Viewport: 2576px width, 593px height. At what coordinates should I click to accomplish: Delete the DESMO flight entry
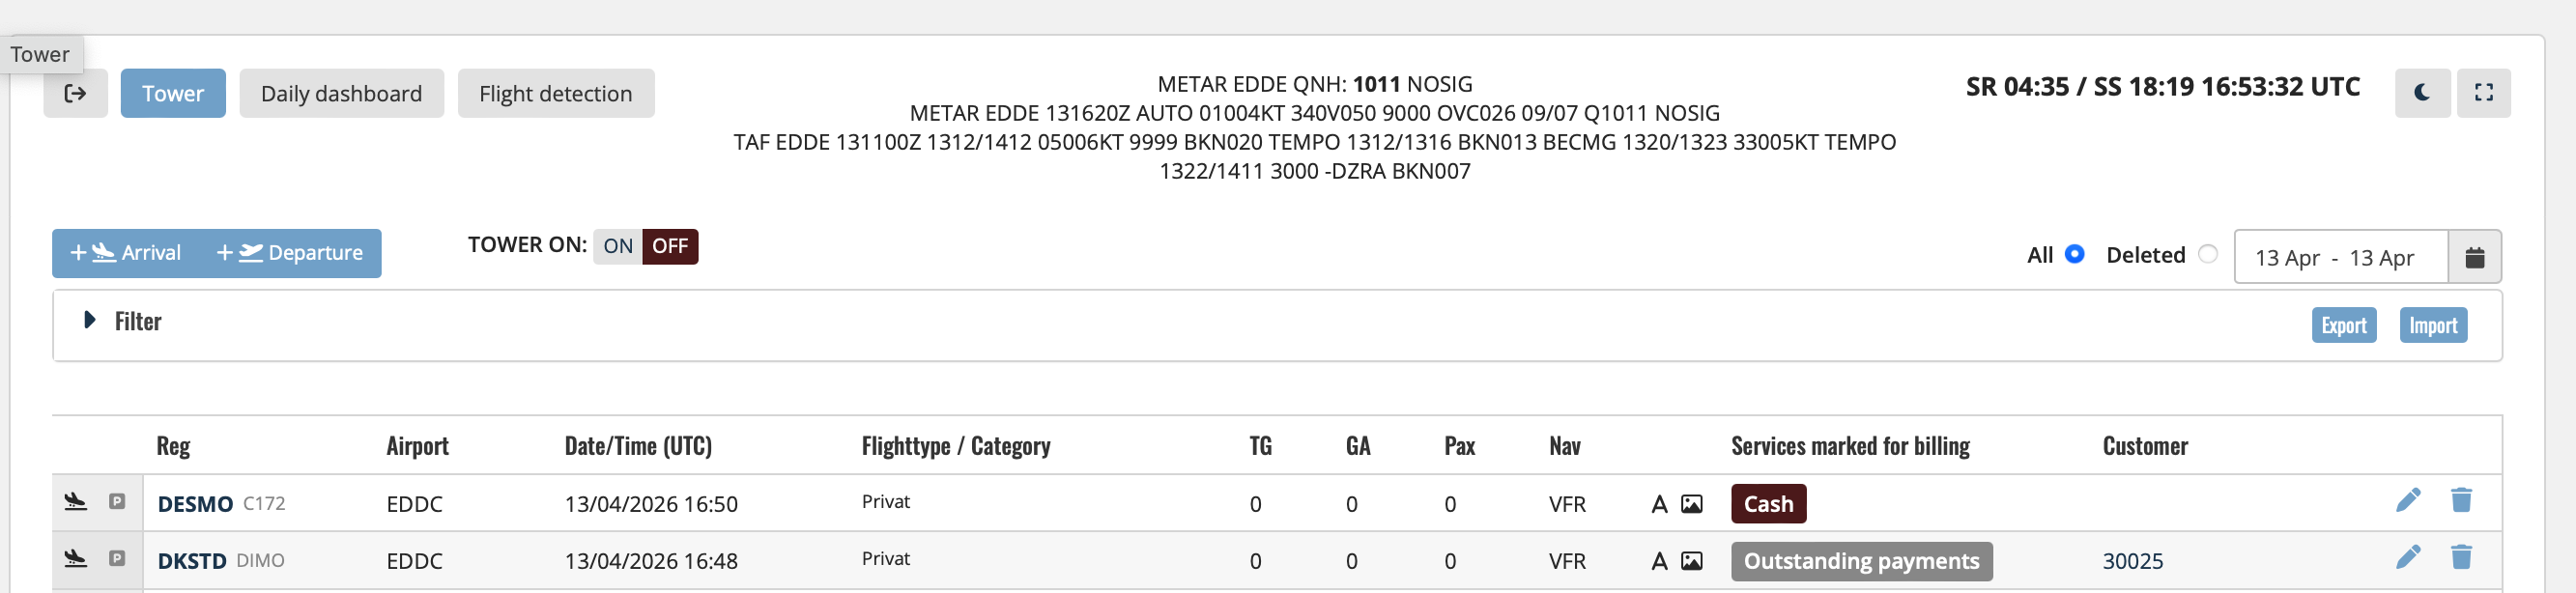(2461, 499)
